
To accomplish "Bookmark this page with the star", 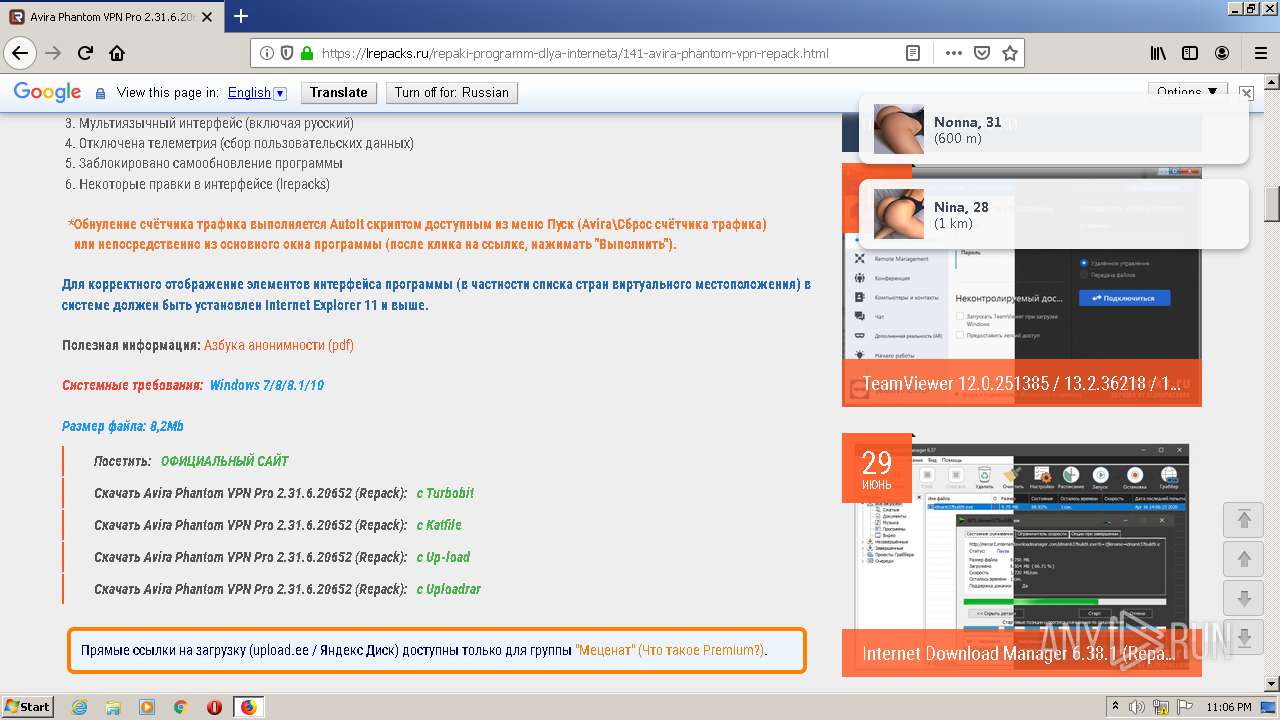I will (1010, 53).
